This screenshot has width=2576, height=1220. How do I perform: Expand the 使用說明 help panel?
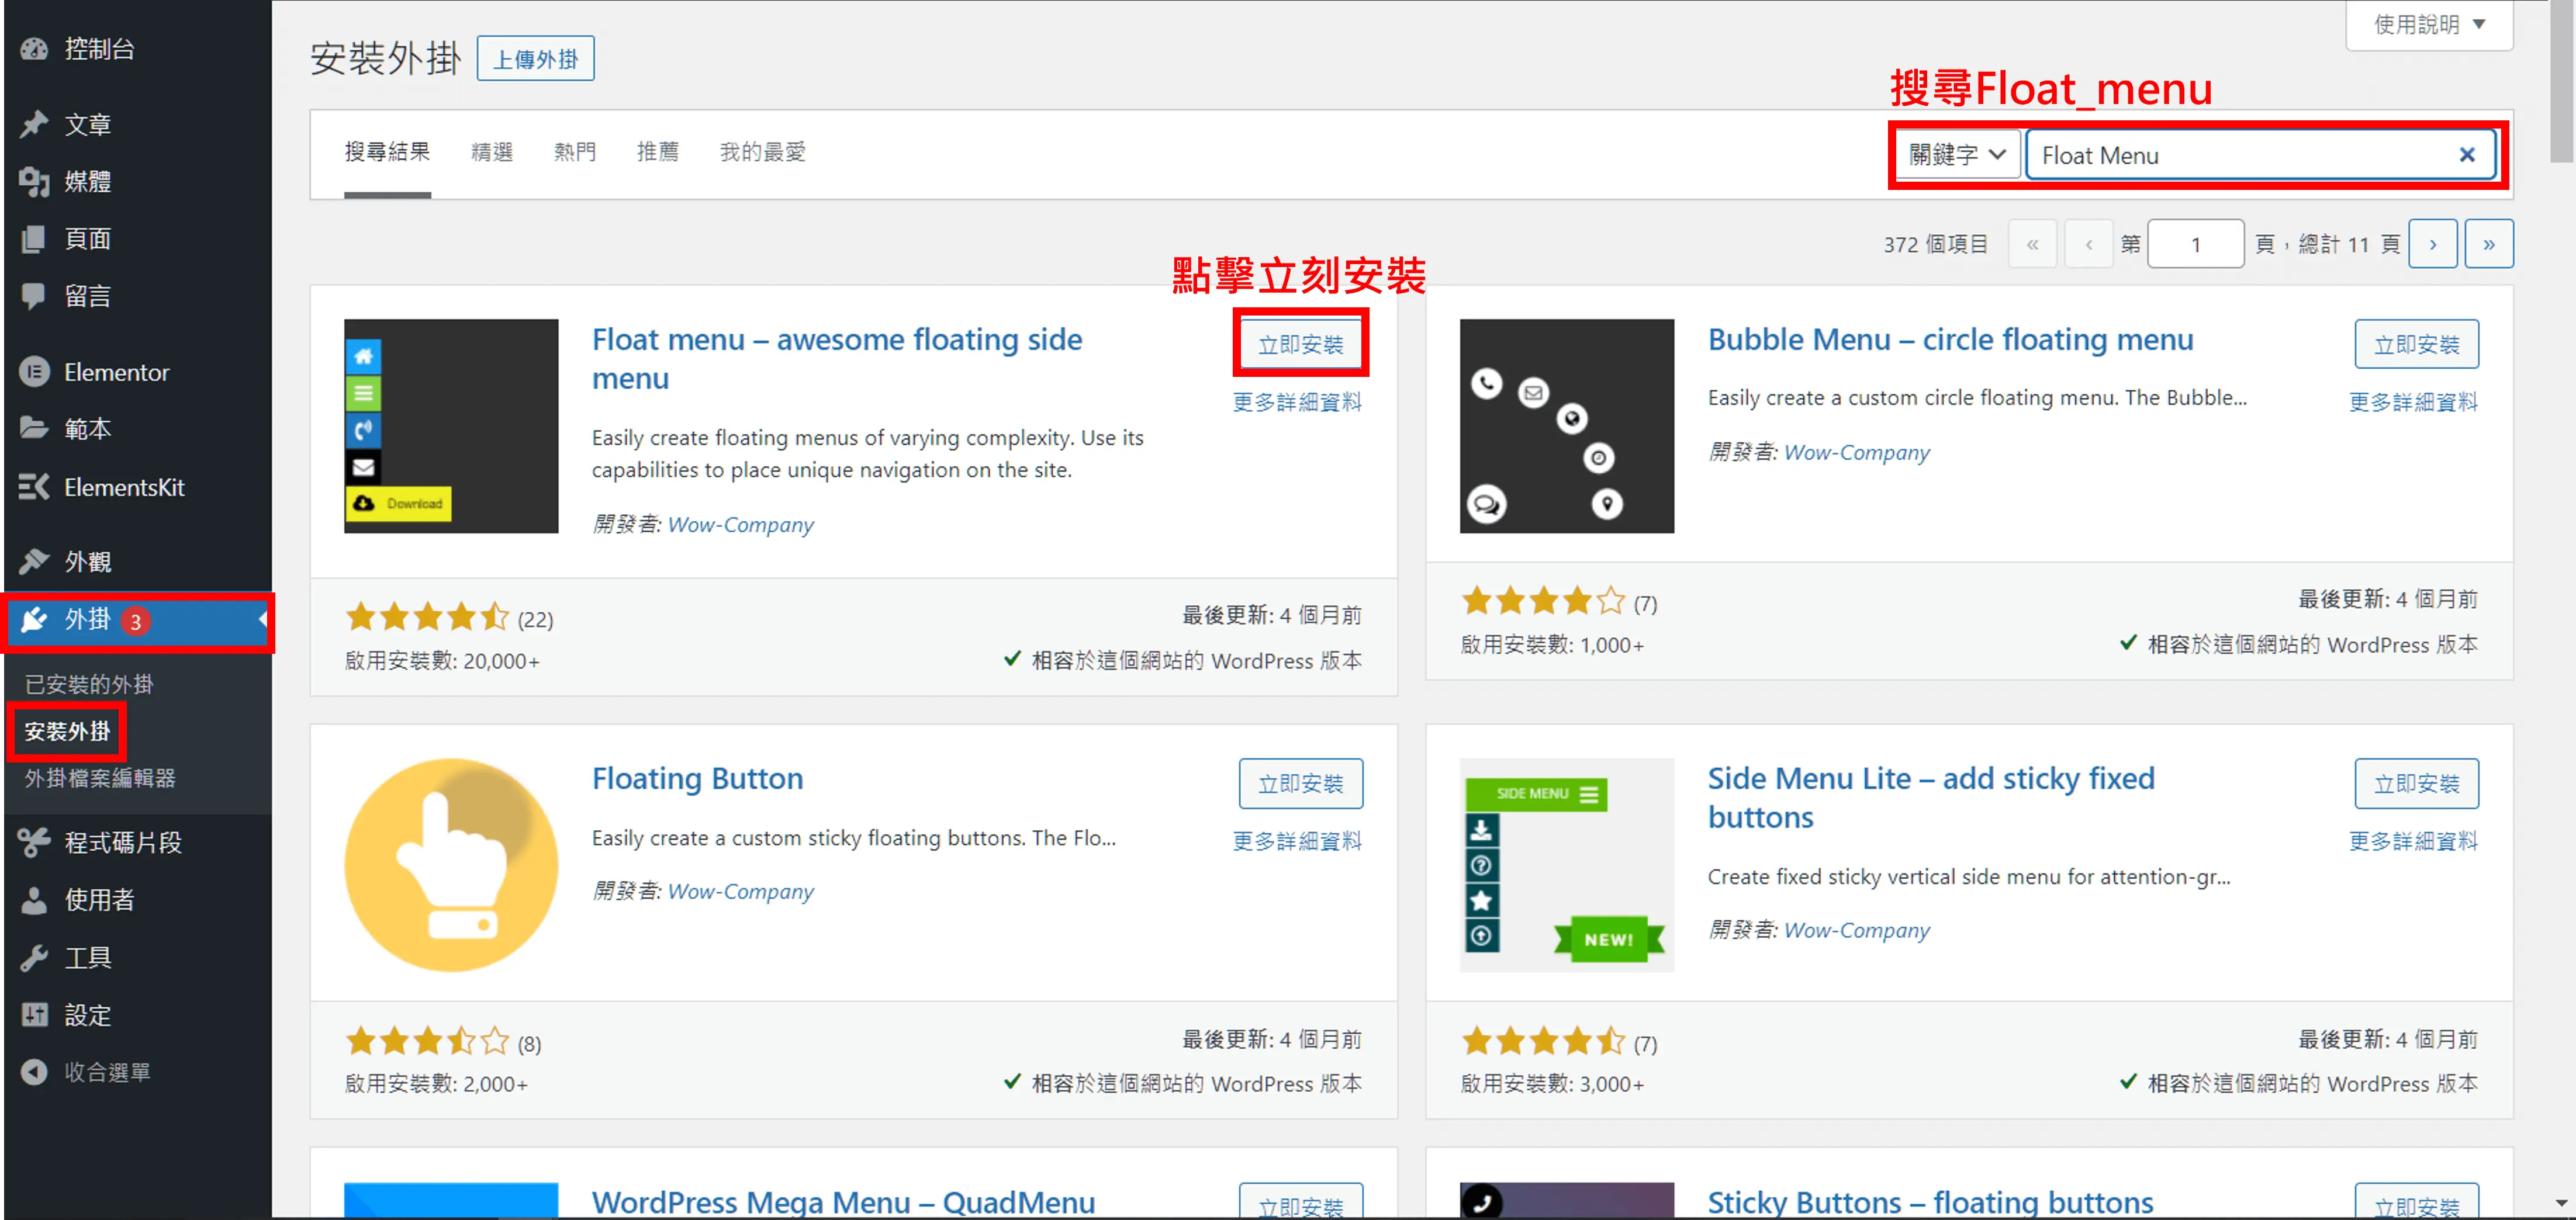point(2429,24)
